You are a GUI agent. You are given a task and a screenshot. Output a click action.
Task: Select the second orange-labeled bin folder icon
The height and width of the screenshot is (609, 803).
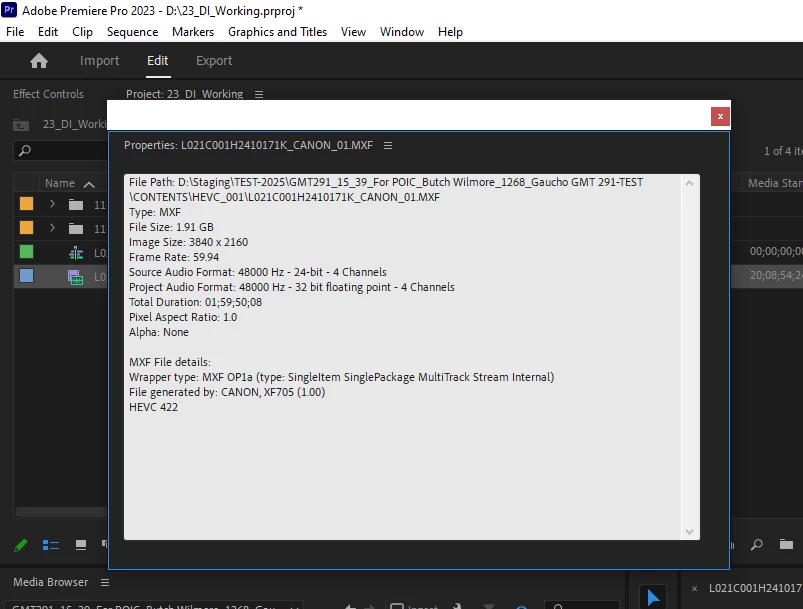76,228
